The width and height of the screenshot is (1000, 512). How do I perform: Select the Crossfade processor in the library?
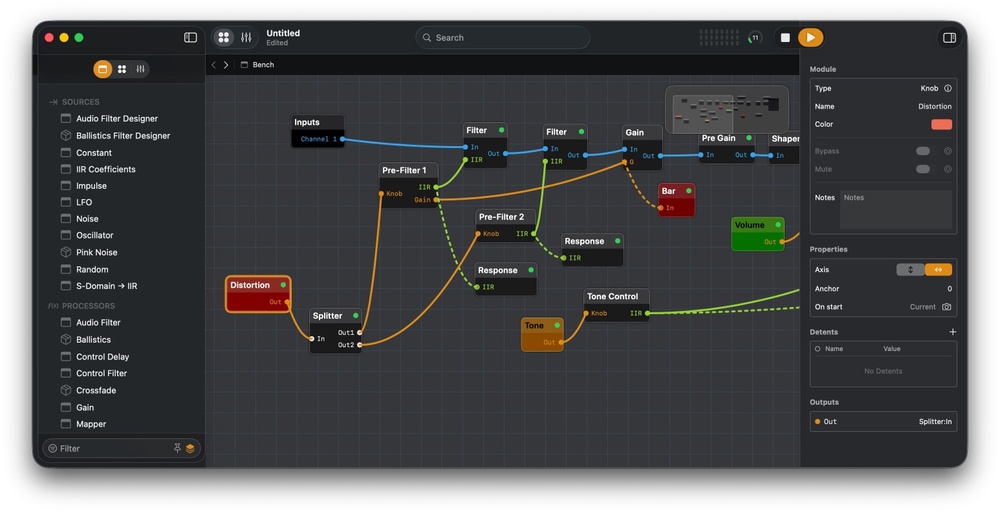(x=96, y=390)
